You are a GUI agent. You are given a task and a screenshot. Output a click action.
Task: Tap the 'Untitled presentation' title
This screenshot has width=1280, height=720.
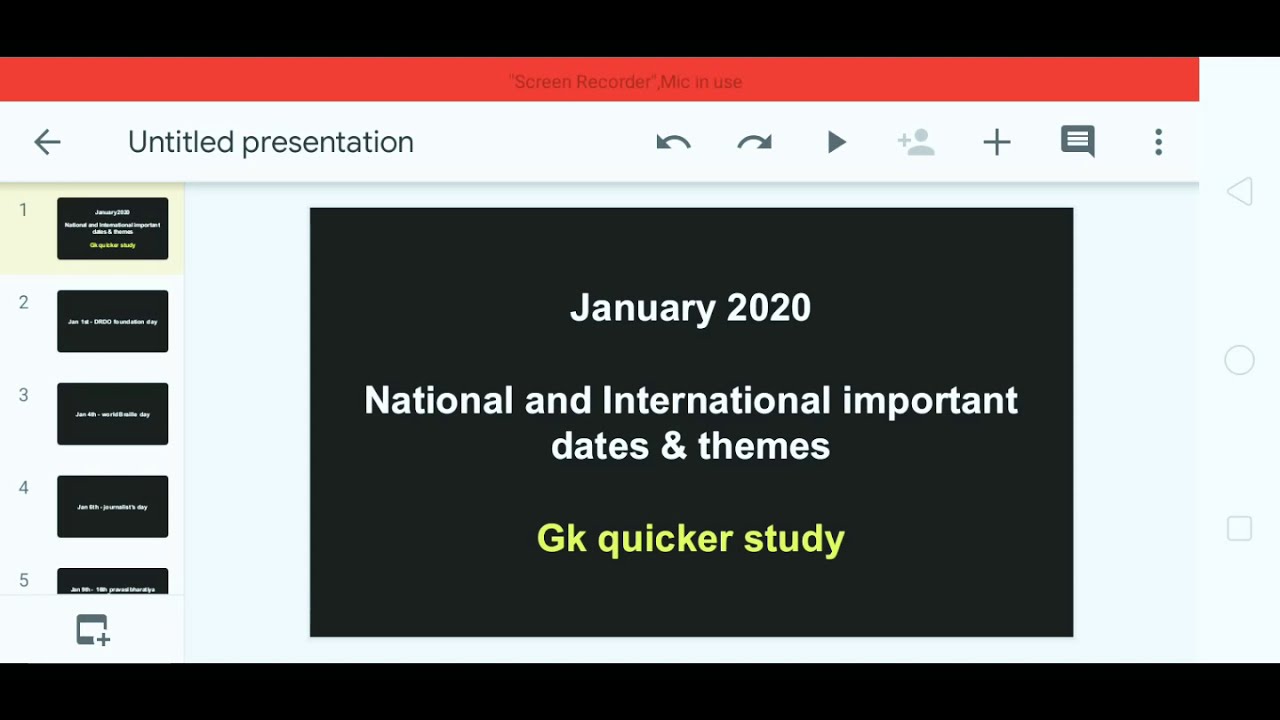click(271, 142)
